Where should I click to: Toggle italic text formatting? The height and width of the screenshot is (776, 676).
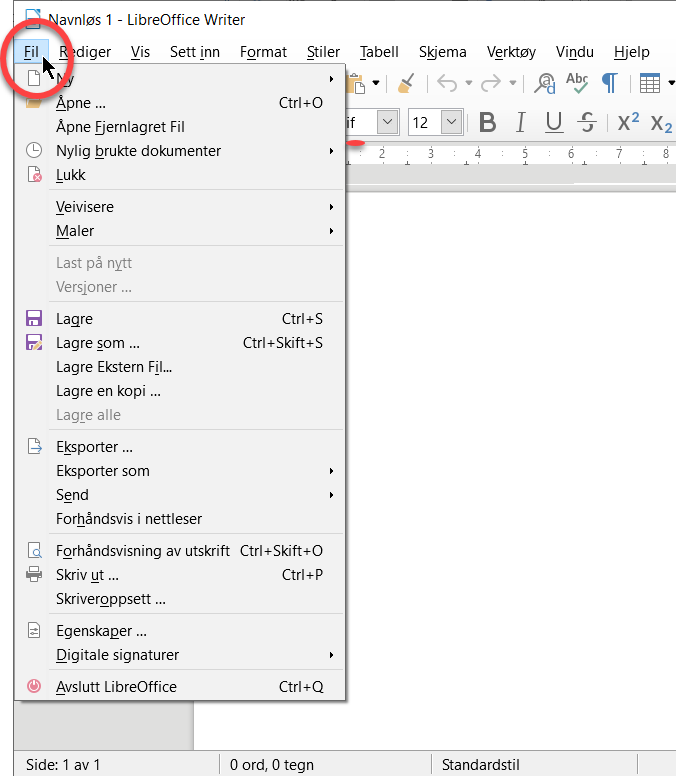pos(520,122)
